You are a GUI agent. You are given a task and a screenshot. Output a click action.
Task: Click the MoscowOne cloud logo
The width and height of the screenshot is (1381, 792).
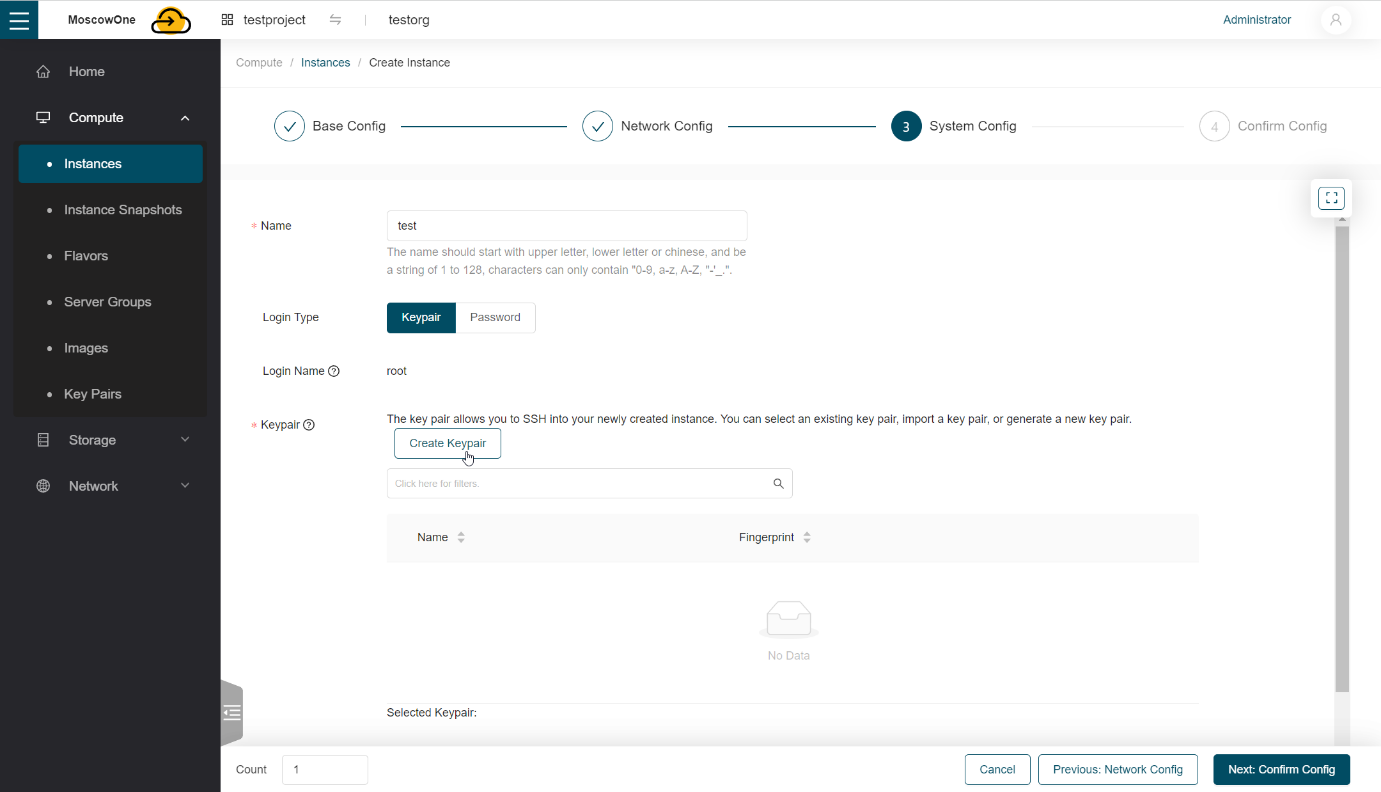170,19
